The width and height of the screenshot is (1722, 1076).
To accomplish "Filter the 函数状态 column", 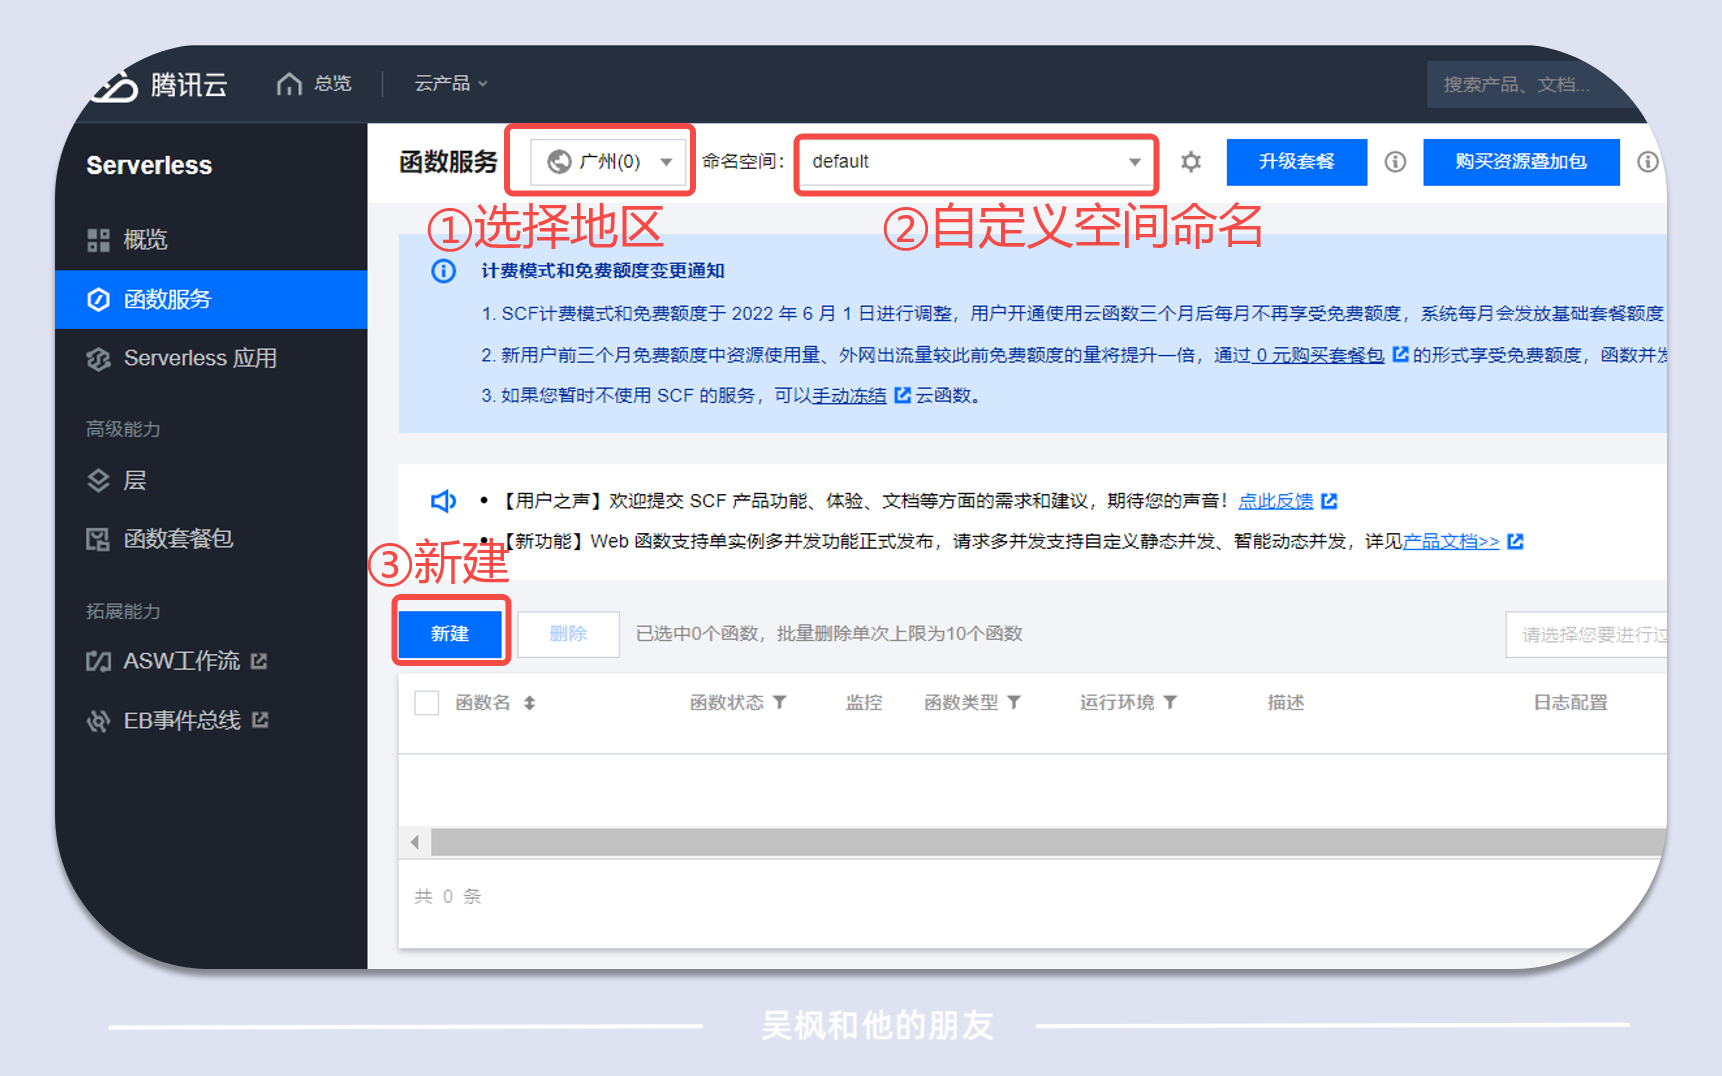I will click(780, 703).
